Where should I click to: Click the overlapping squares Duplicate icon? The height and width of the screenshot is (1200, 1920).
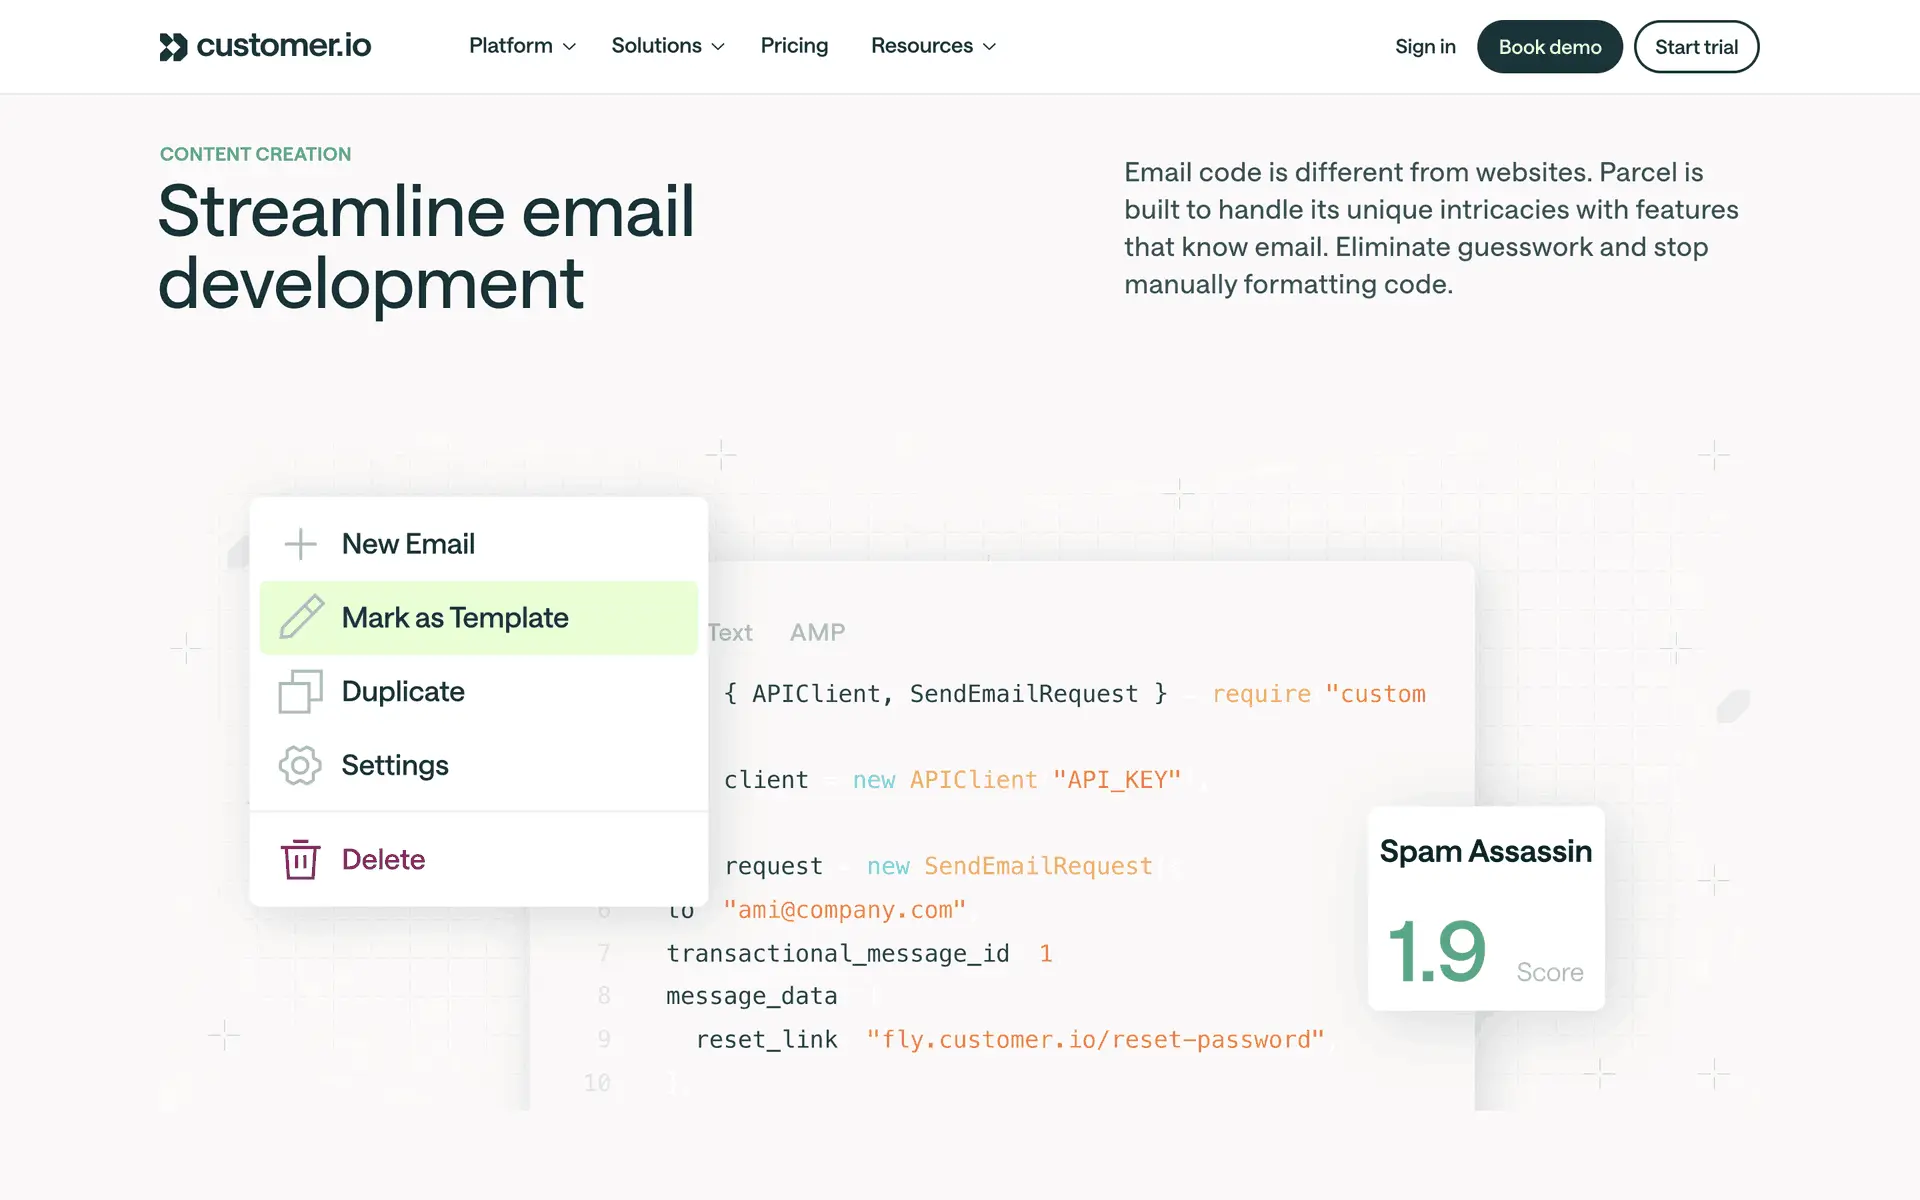(300, 691)
